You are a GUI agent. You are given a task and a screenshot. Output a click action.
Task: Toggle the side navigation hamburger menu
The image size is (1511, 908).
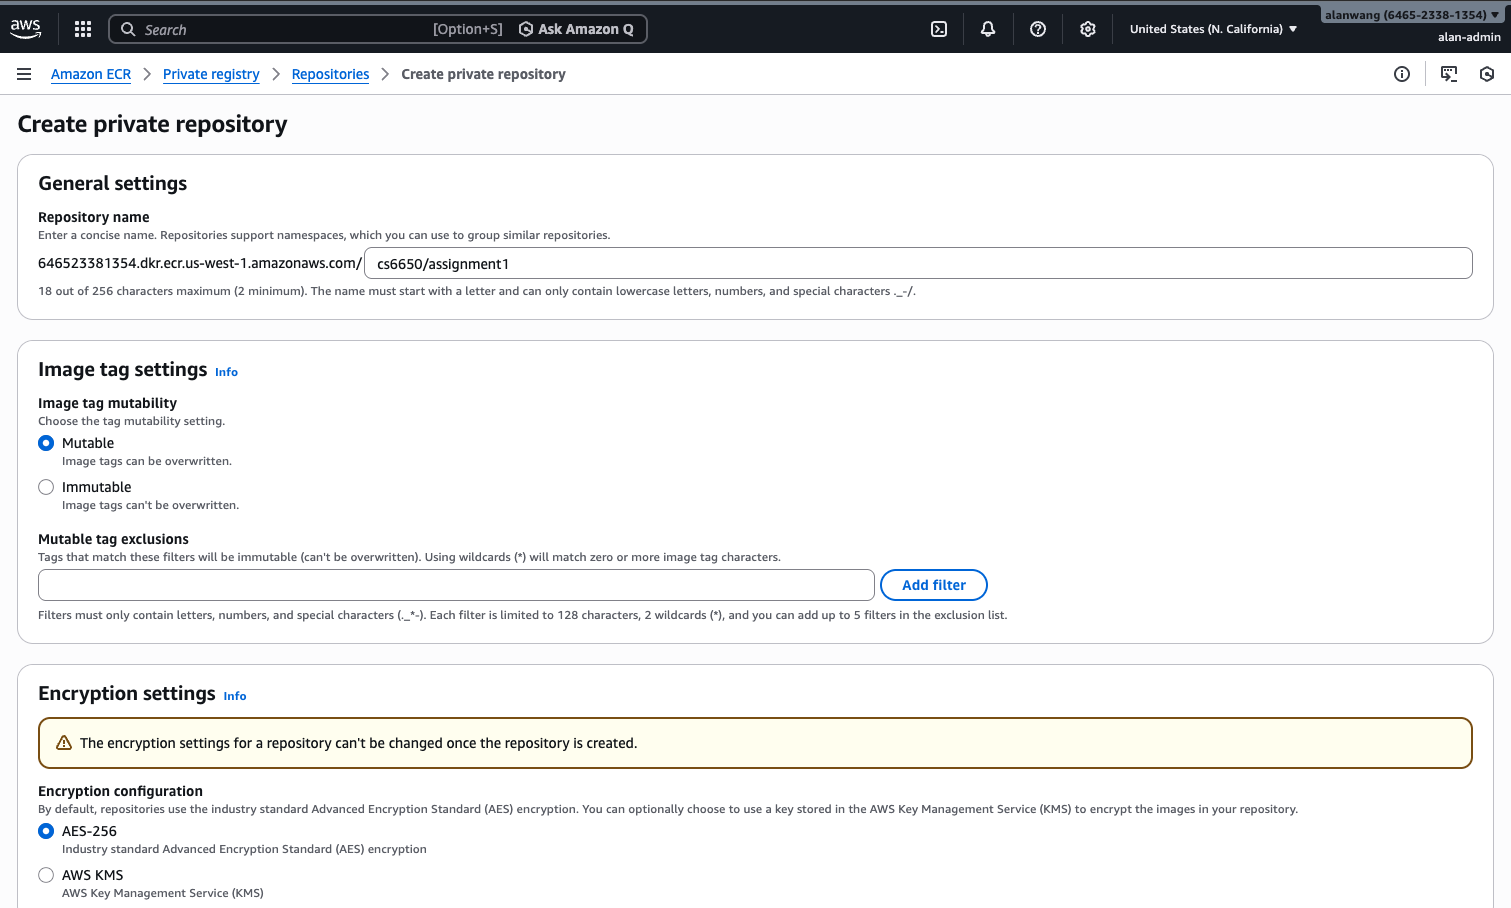coord(24,74)
